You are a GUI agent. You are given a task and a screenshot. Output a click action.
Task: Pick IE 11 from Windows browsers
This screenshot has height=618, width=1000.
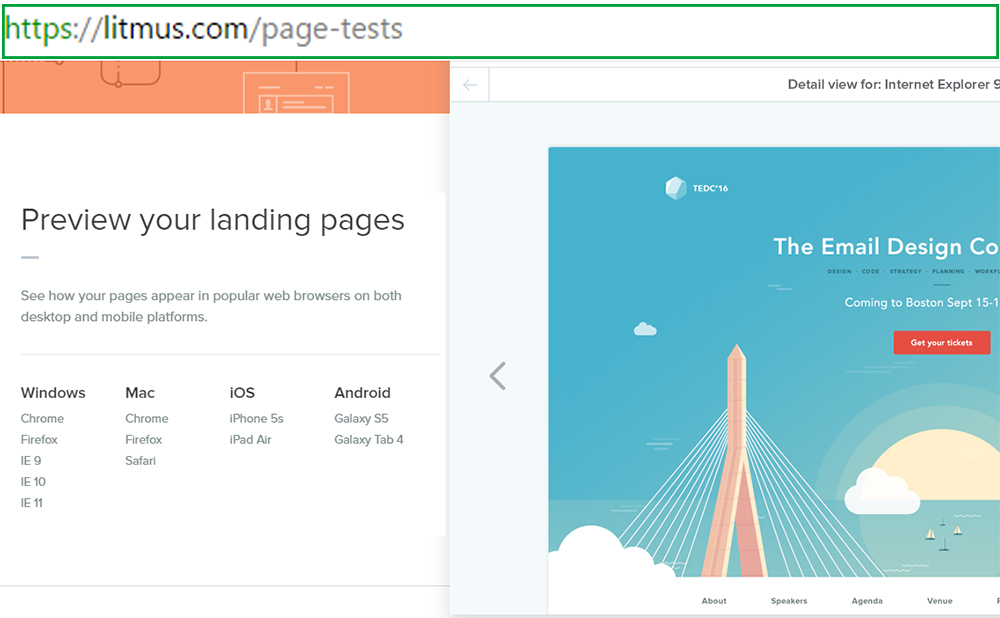[x=32, y=503]
